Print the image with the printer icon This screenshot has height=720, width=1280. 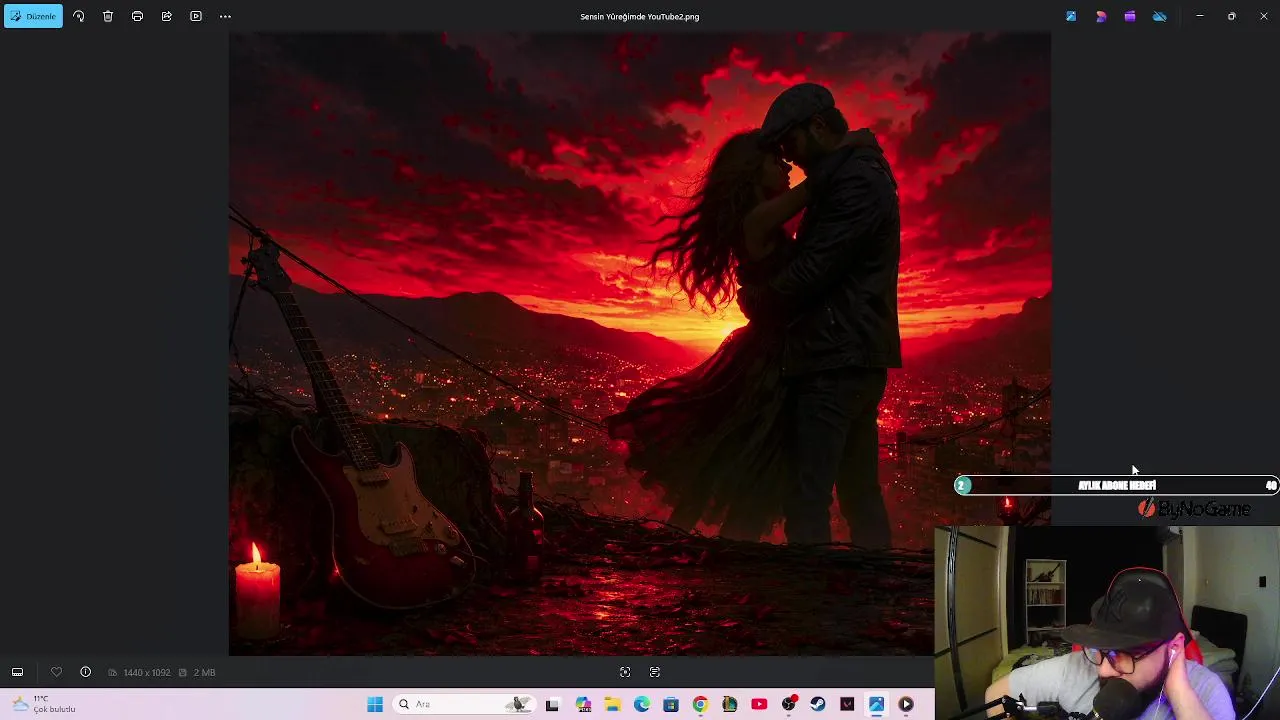coord(137,16)
